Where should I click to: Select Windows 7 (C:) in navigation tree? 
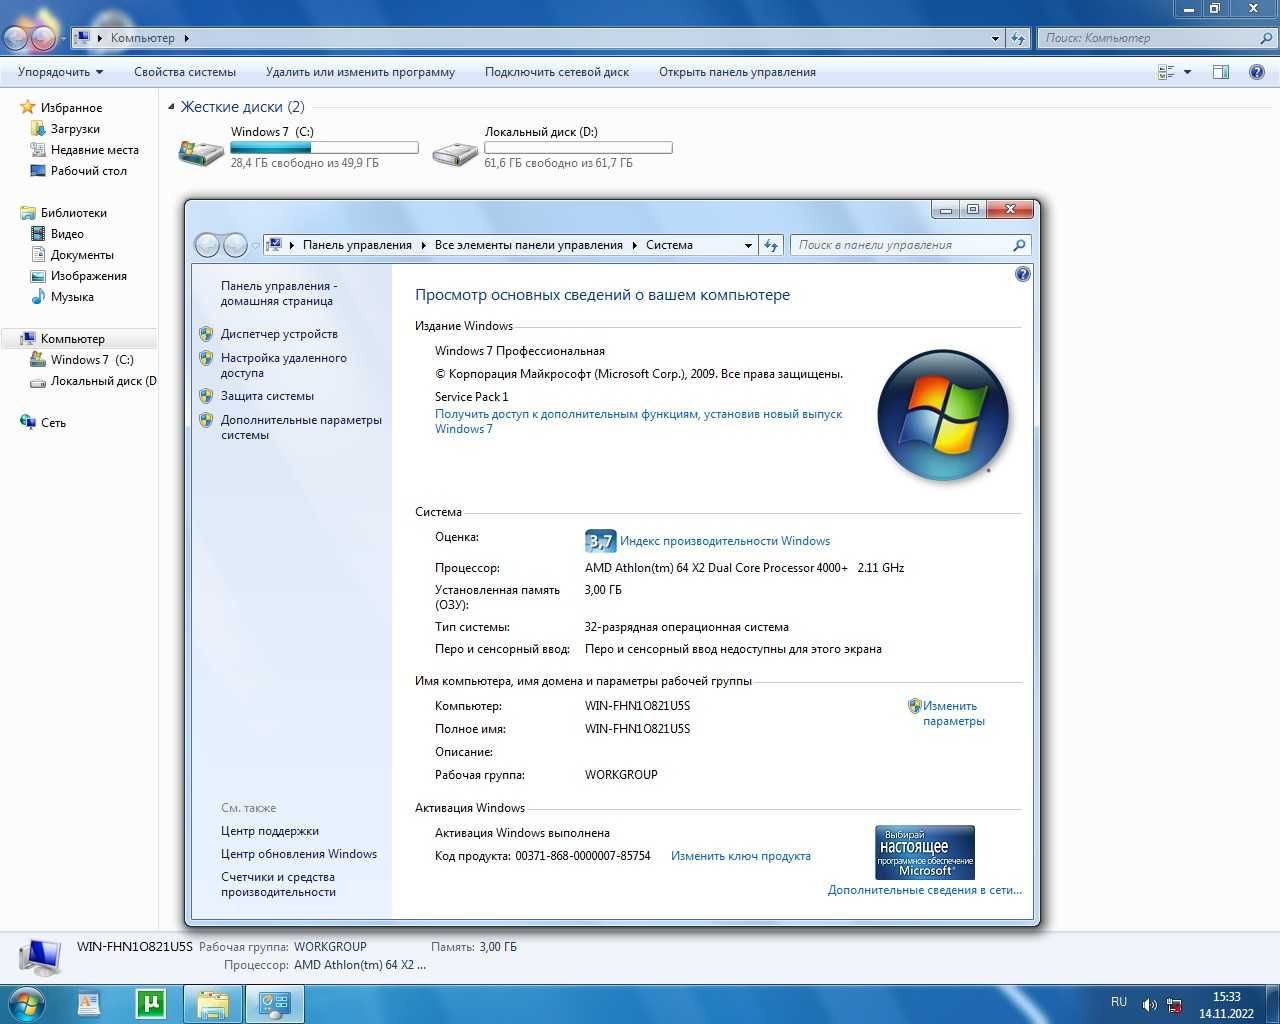pyautogui.click(x=92, y=359)
